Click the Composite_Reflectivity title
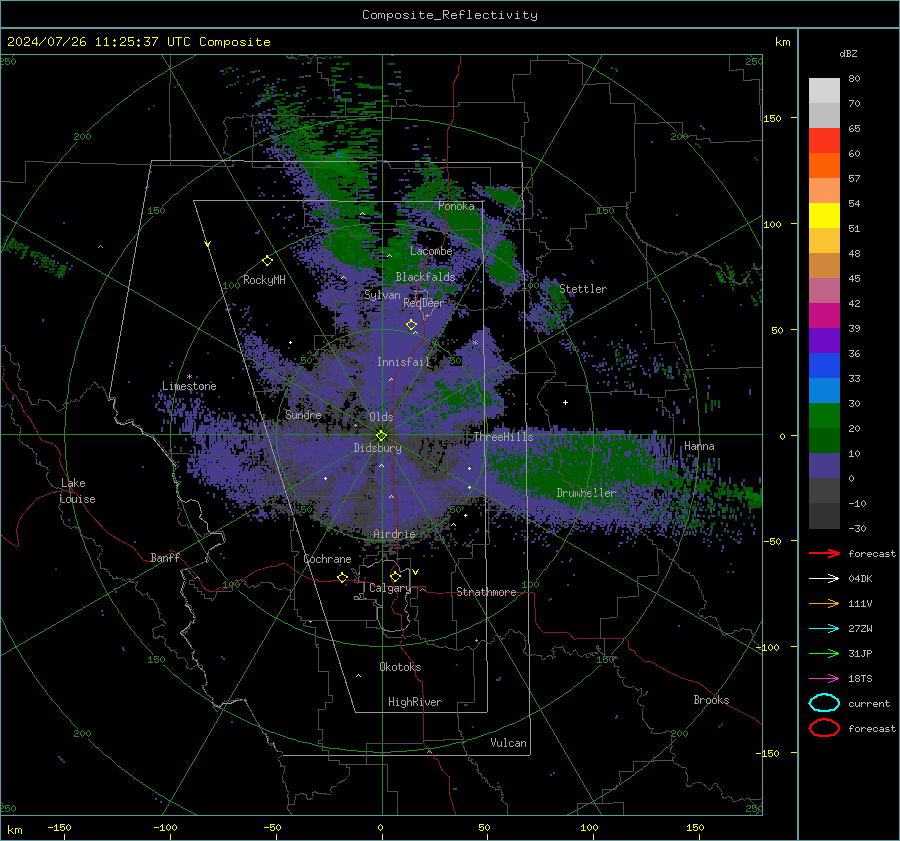The image size is (900, 841). (x=450, y=15)
